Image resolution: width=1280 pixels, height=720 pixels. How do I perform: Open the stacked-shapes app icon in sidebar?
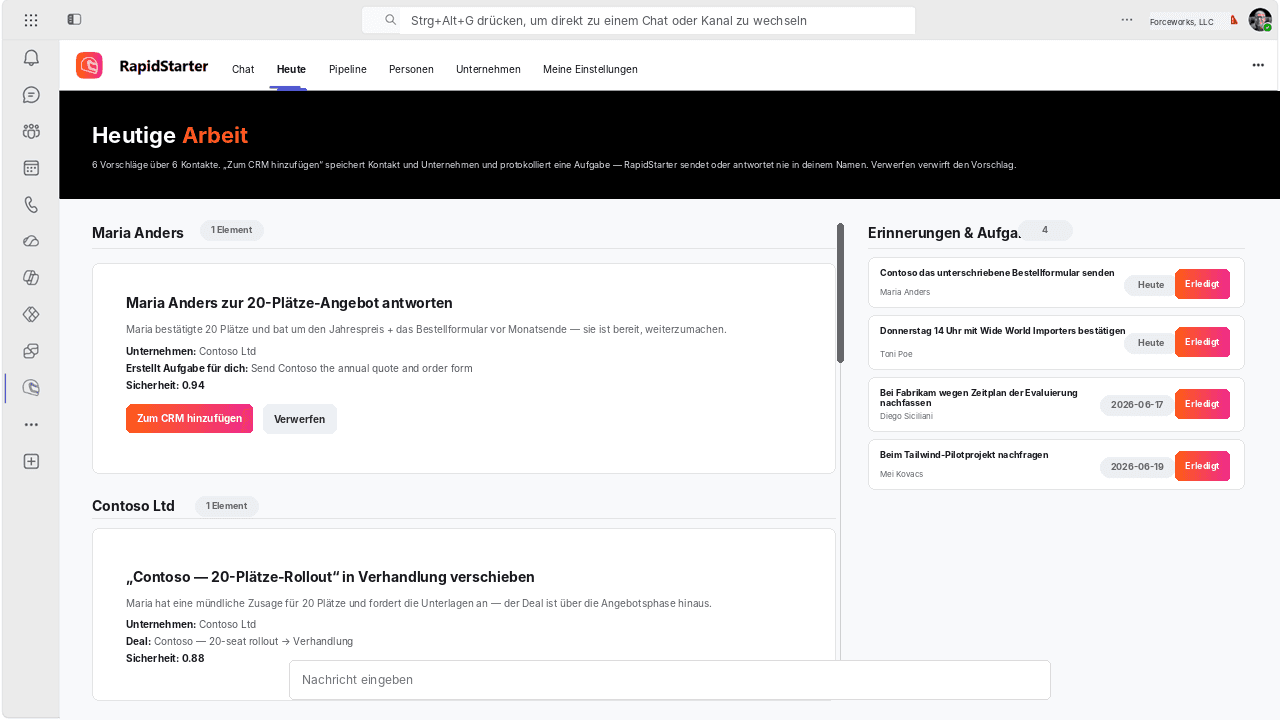(x=31, y=351)
